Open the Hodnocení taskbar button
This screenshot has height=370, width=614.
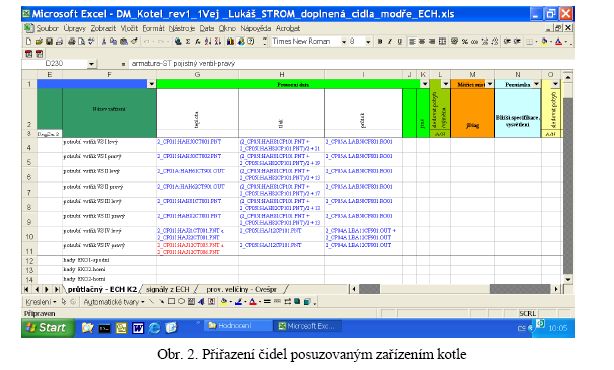click(238, 326)
